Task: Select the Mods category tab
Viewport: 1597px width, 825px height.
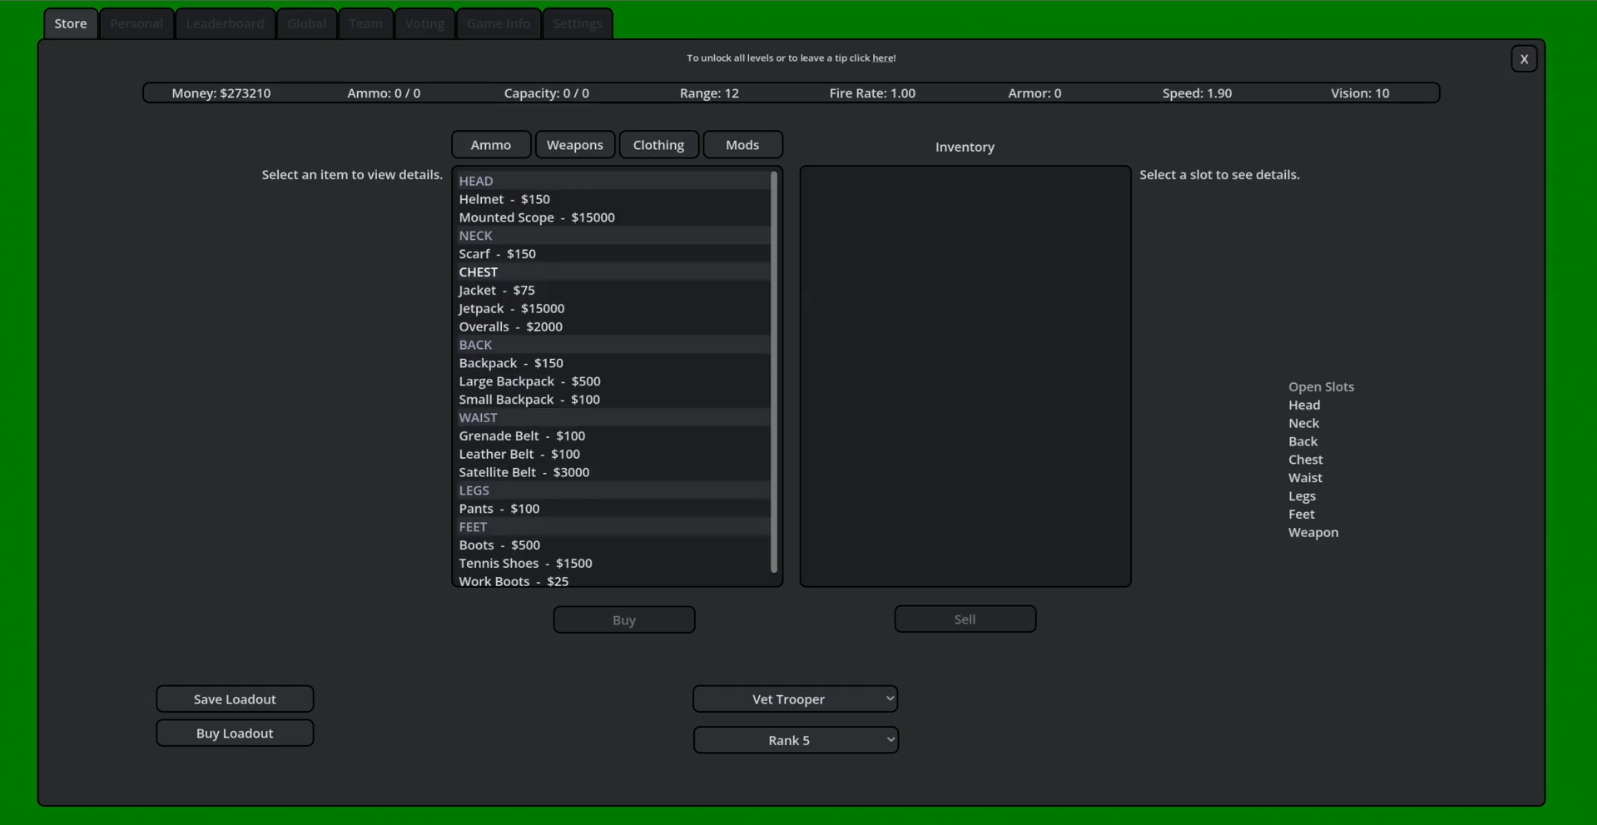Action: (742, 145)
